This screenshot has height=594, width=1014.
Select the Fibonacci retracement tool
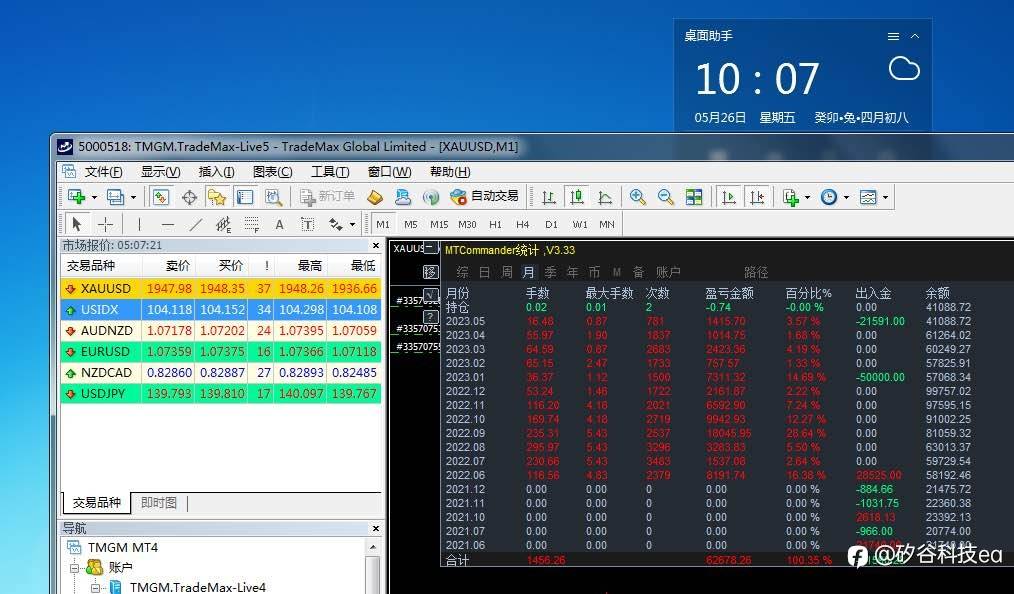pyautogui.click(x=252, y=224)
